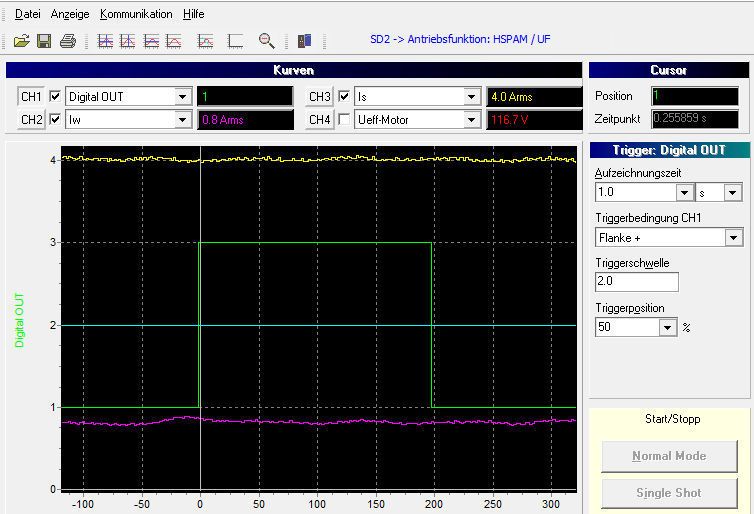Click the empty axes icon in toolbar

pyautogui.click(x=235, y=41)
